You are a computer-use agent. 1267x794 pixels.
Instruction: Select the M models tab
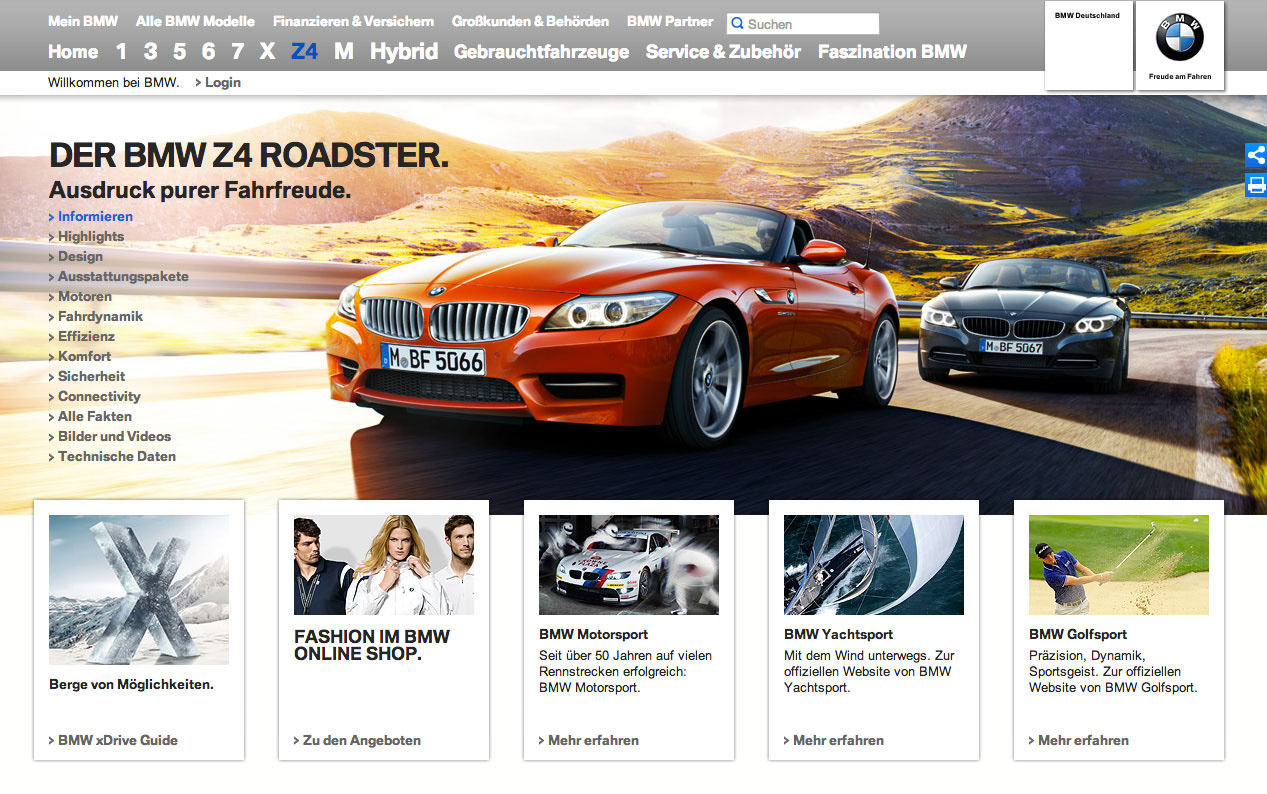(x=344, y=51)
